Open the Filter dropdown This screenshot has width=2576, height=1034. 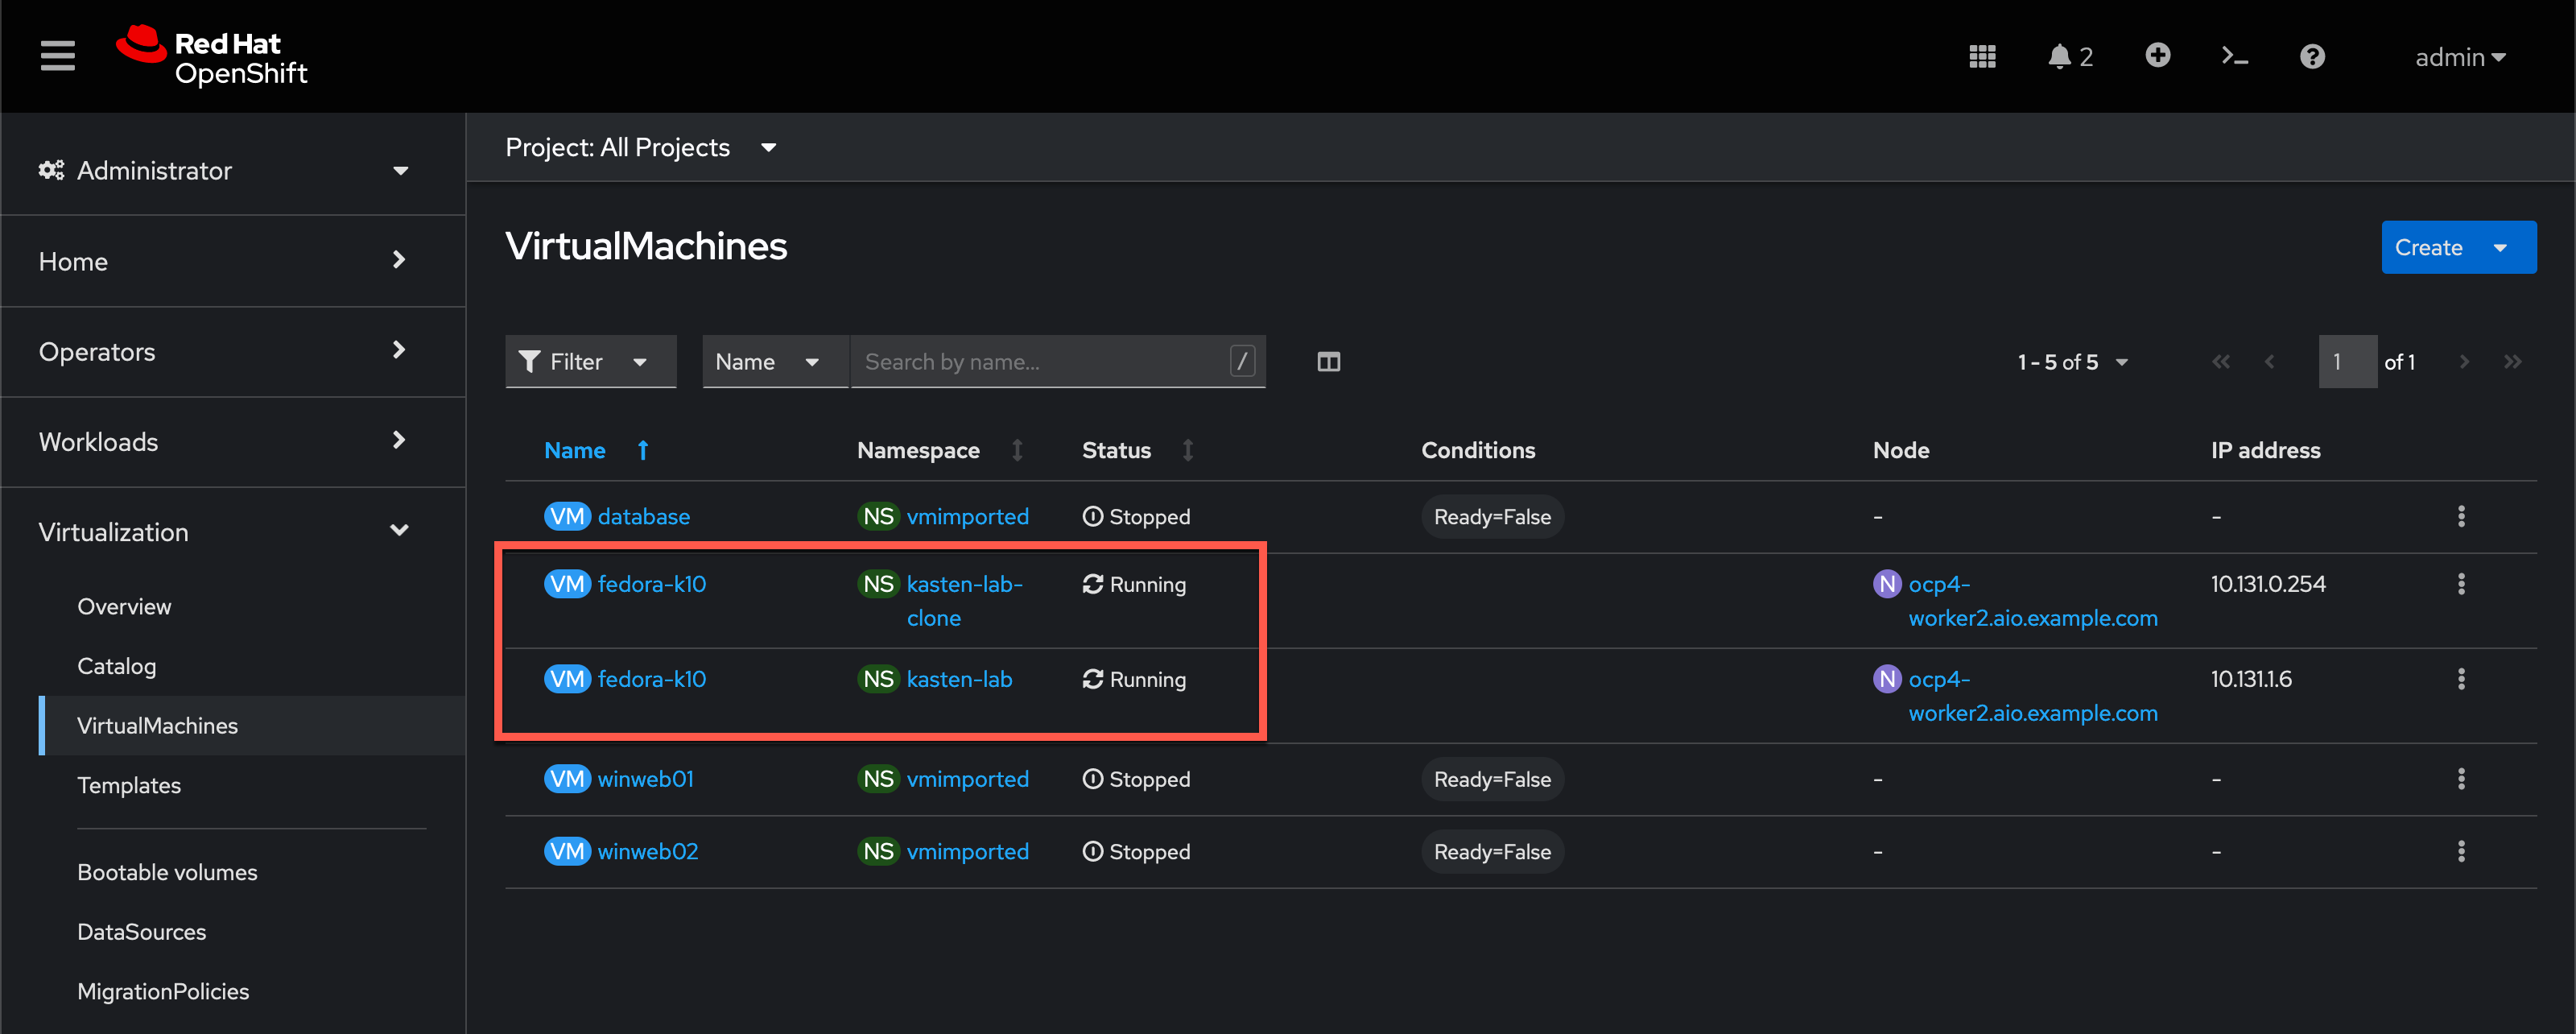tap(590, 362)
